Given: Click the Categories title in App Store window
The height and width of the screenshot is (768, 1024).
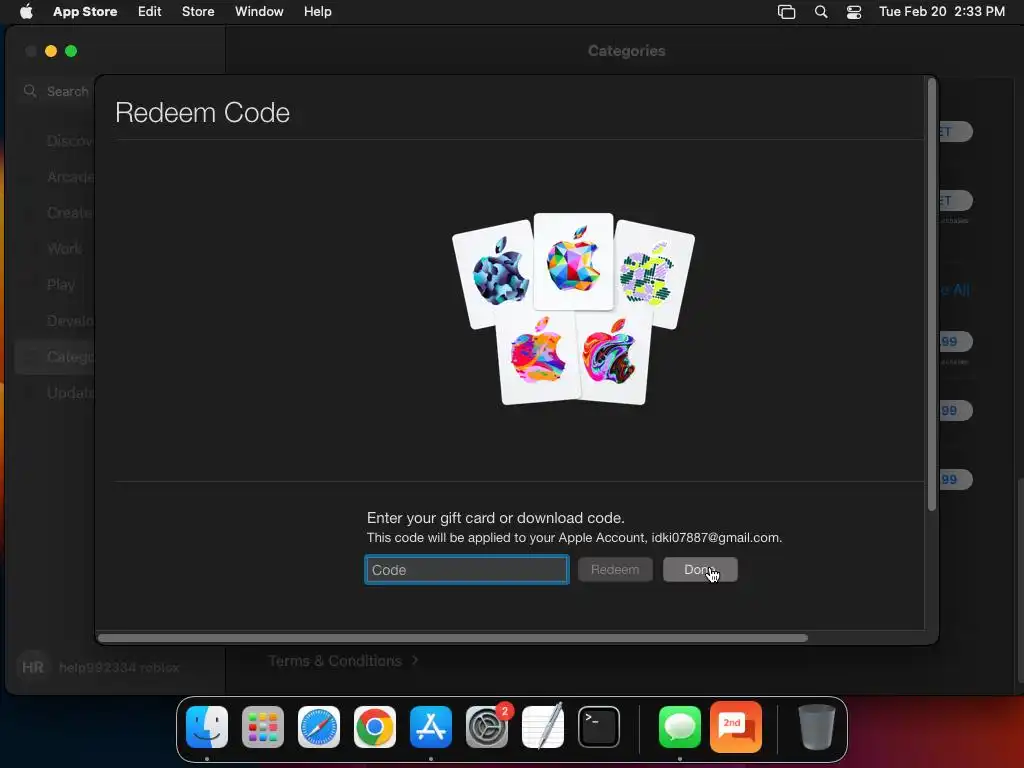Looking at the screenshot, I should pos(626,51).
